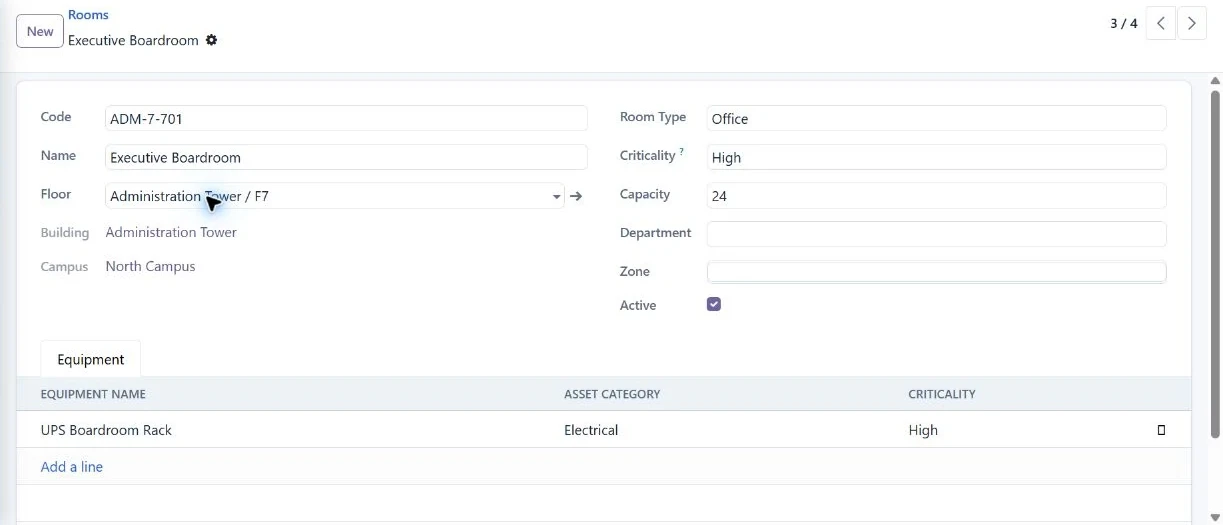The height and width of the screenshot is (525, 1223).
Task: Click the scrollbar down arrow
Action: pos(1215,517)
